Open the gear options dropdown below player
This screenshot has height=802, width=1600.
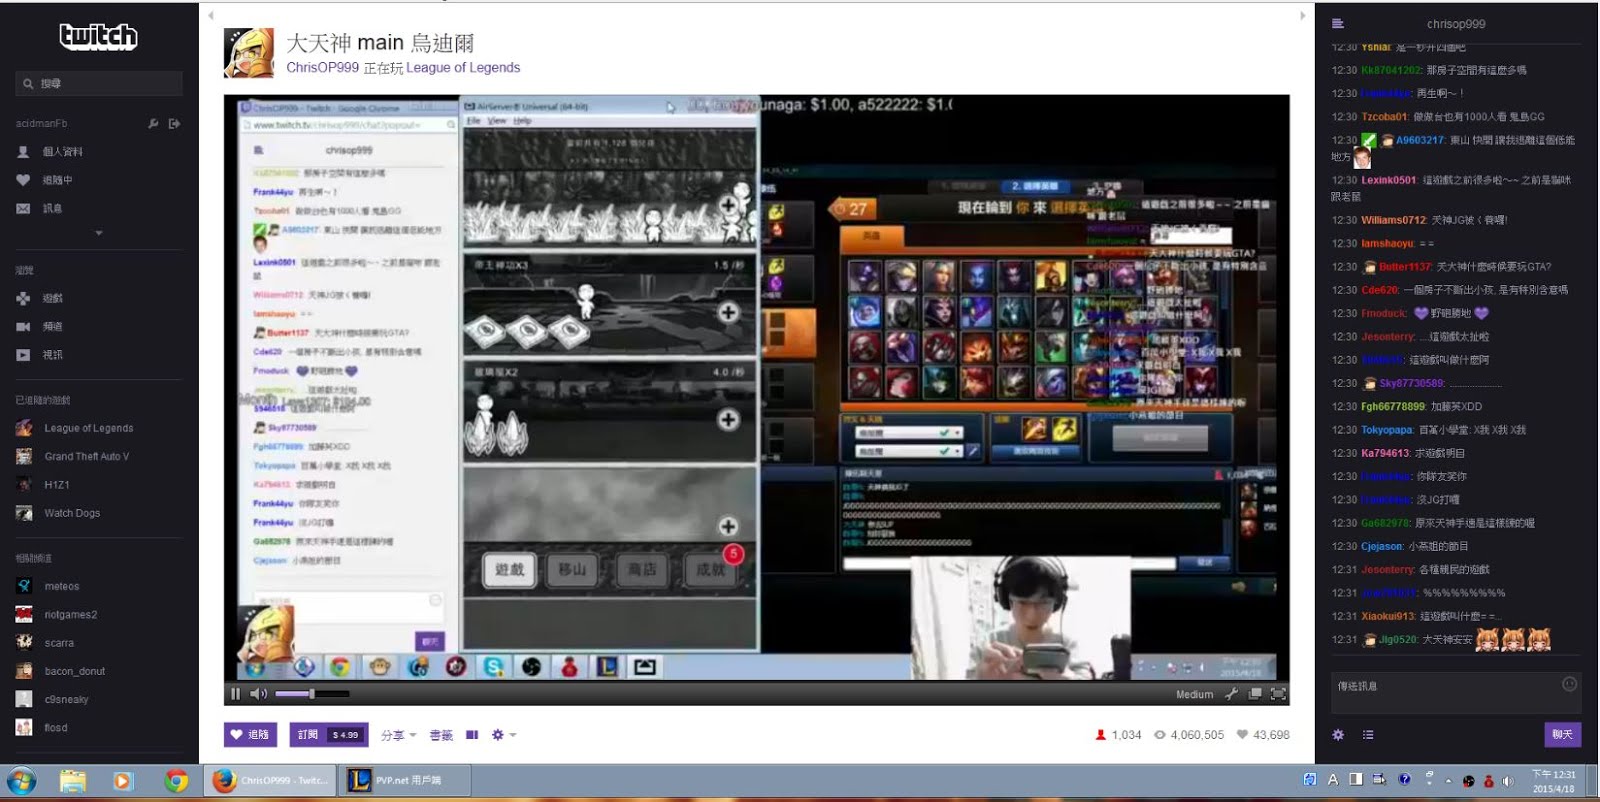click(x=503, y=735)
